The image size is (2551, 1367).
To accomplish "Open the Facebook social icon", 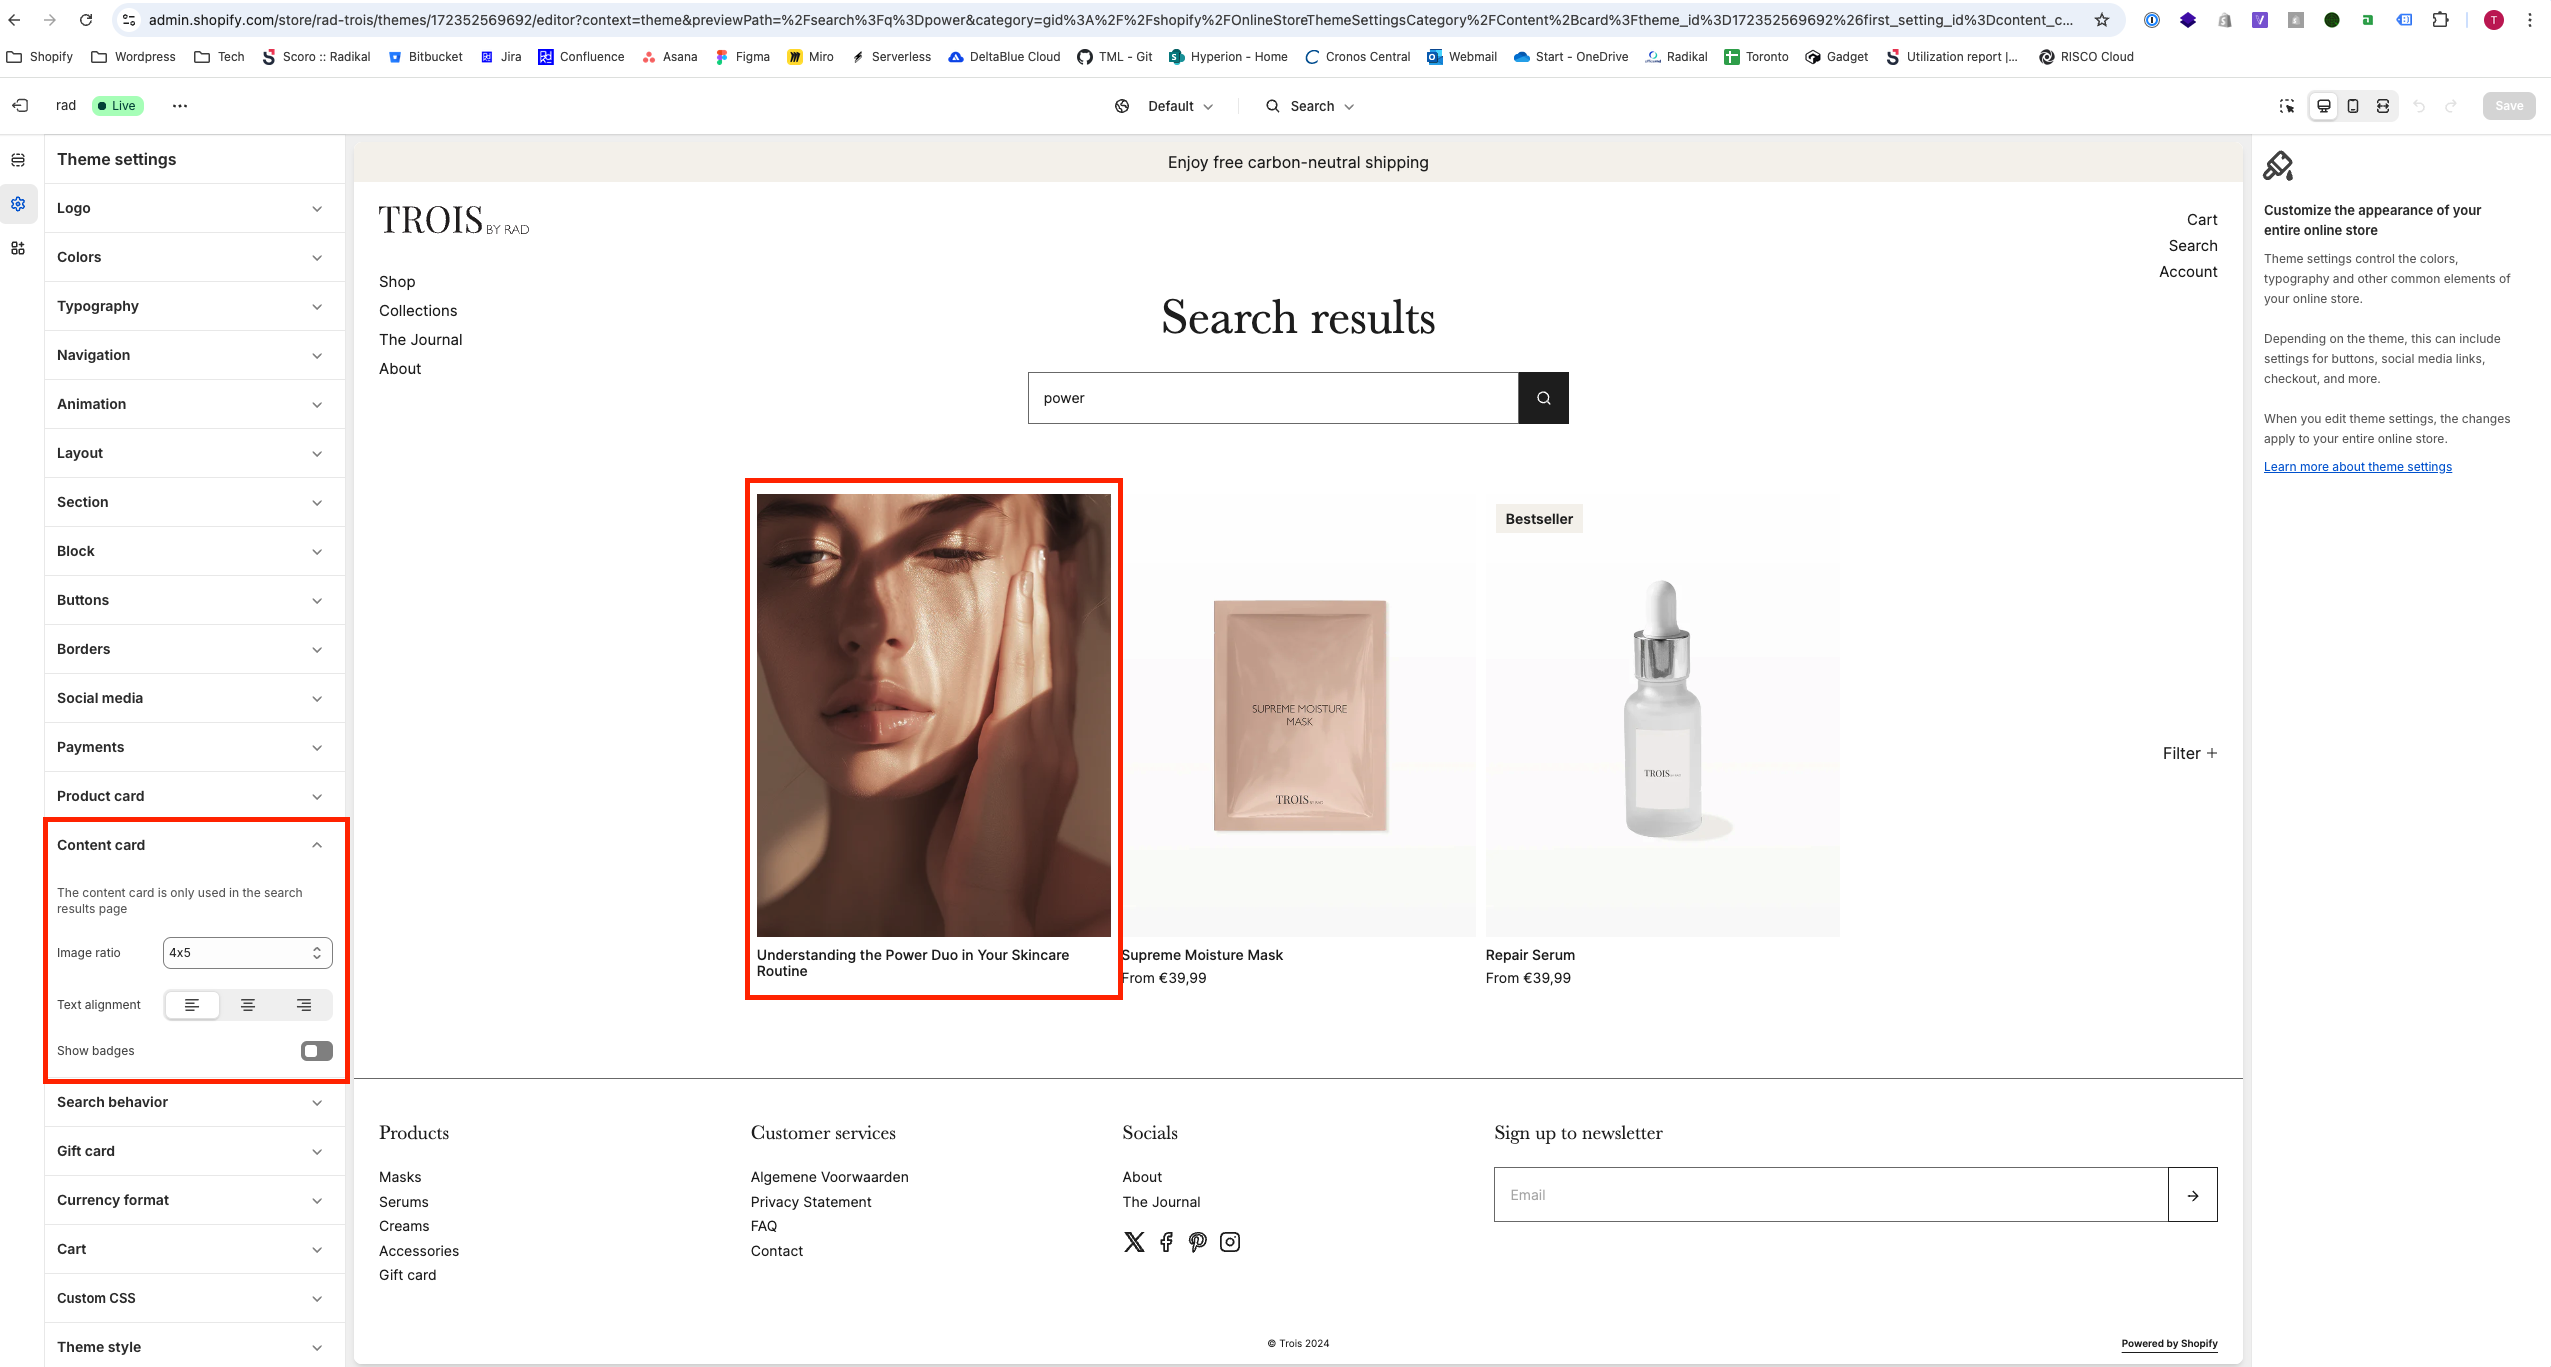I will point(1166,1242).
